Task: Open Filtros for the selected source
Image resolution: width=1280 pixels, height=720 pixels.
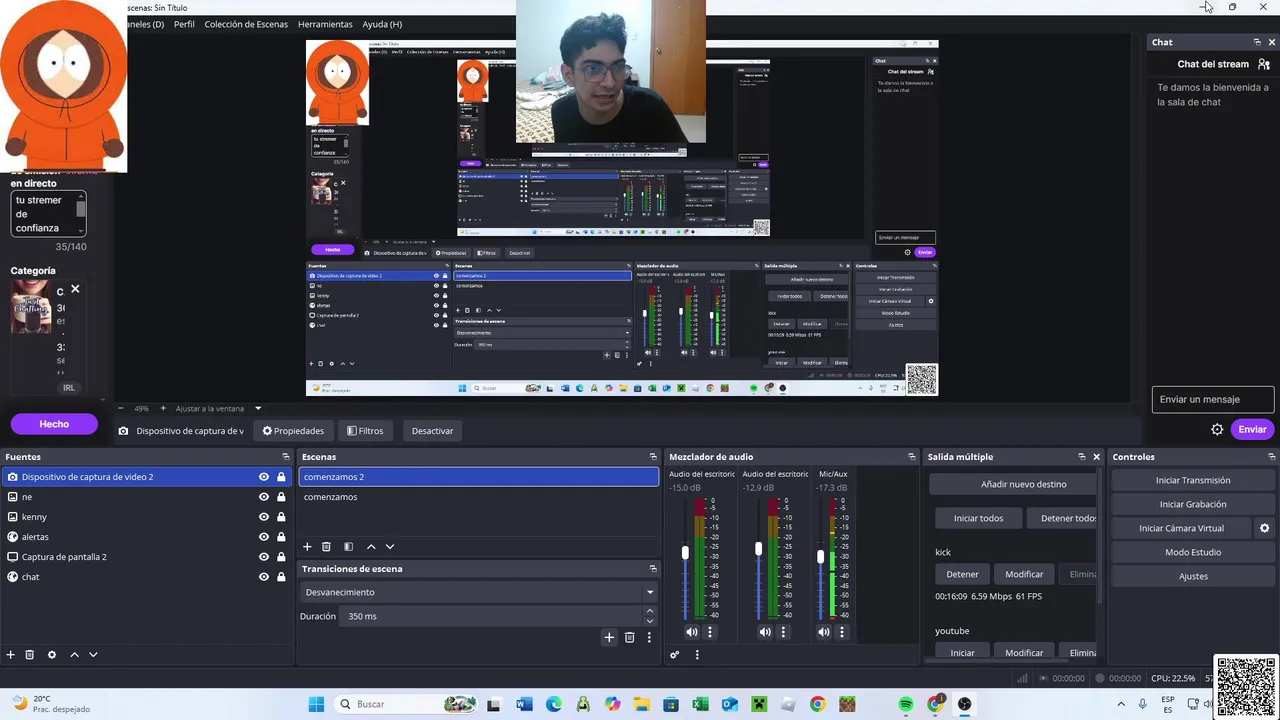Action: click(365, 431)
